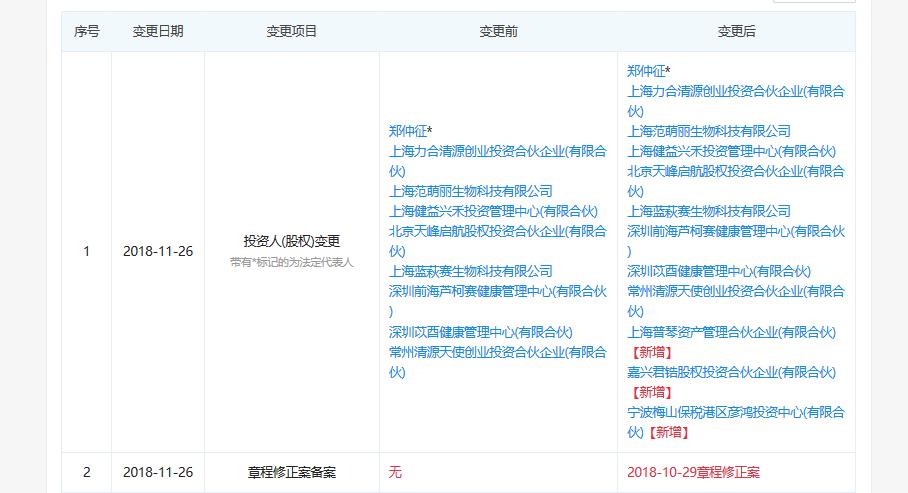Click the 变更后 column header
908x493 pixels.
pyautogui.click(x=736, y=31)
